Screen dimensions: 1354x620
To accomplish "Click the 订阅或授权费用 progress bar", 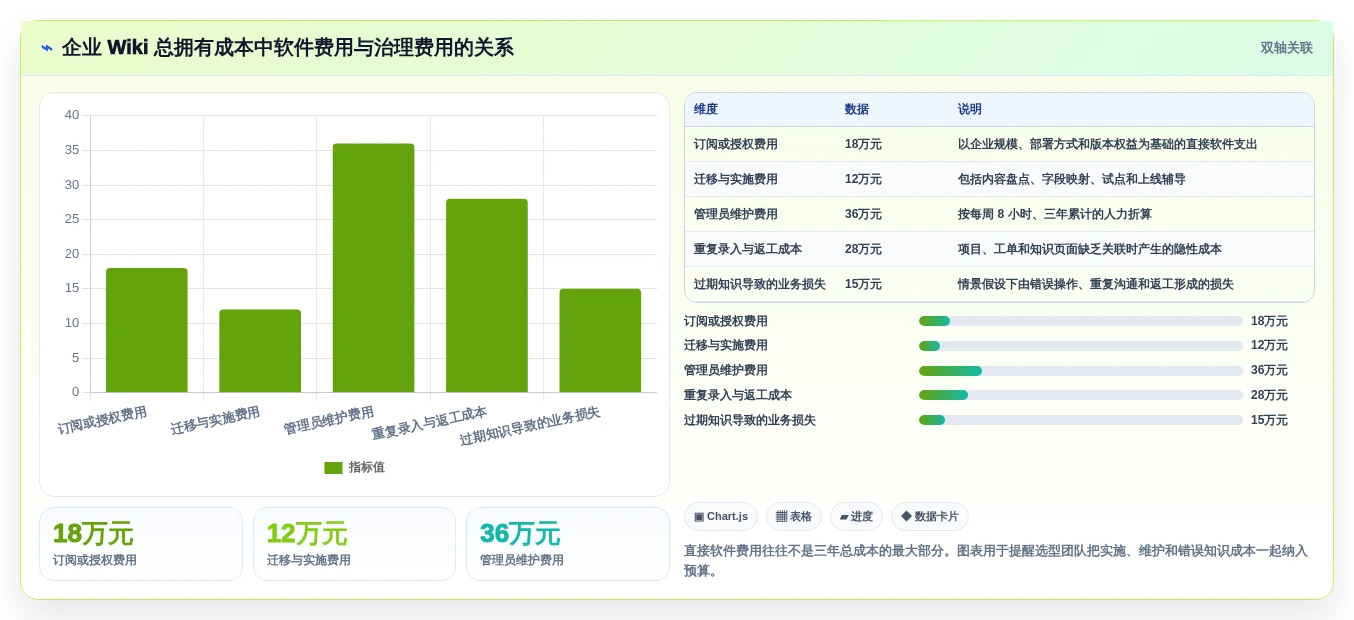I will coord(1081,321).
